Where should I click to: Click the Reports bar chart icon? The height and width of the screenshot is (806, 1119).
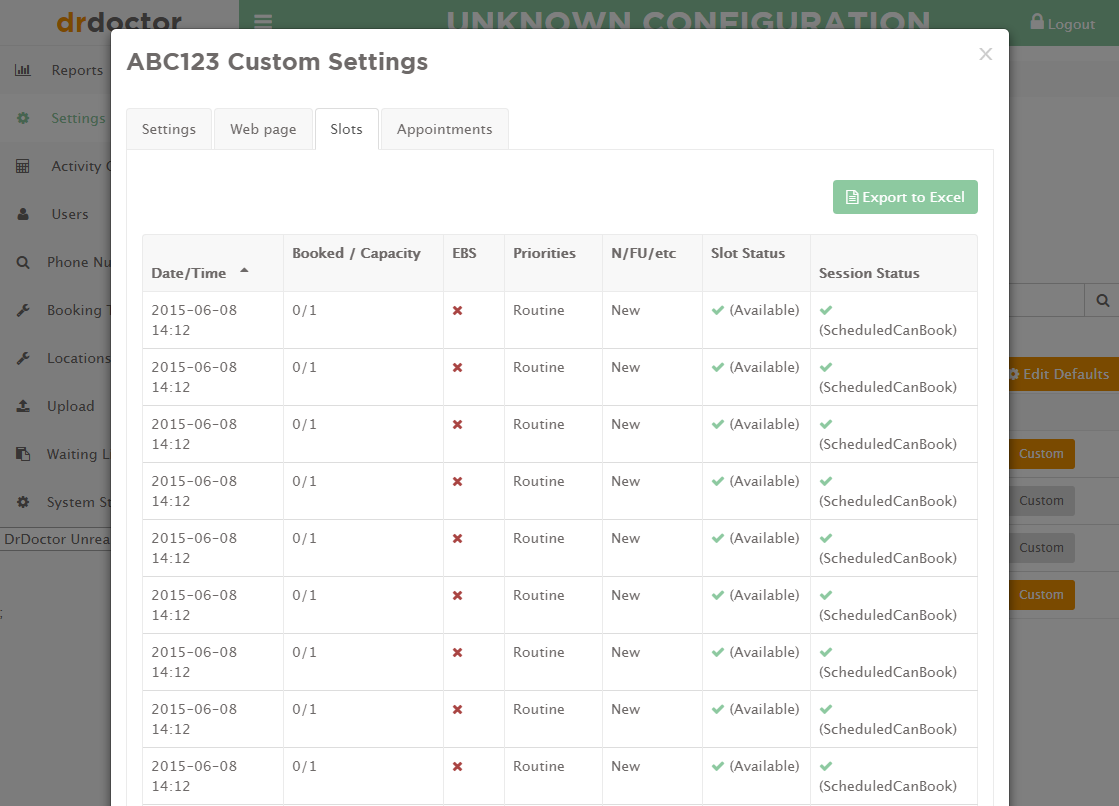click(x=23, y=70)
